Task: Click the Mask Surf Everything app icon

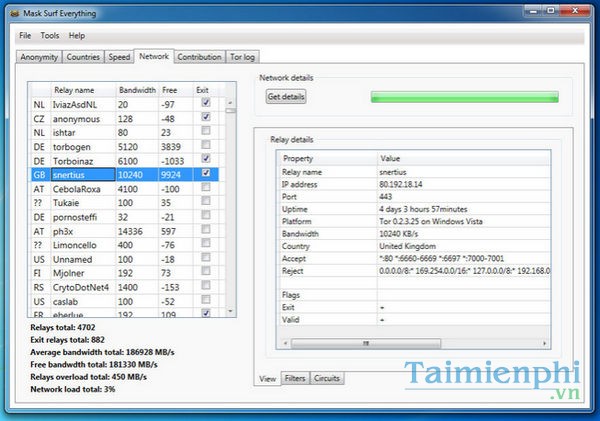Action: [15, 14]
